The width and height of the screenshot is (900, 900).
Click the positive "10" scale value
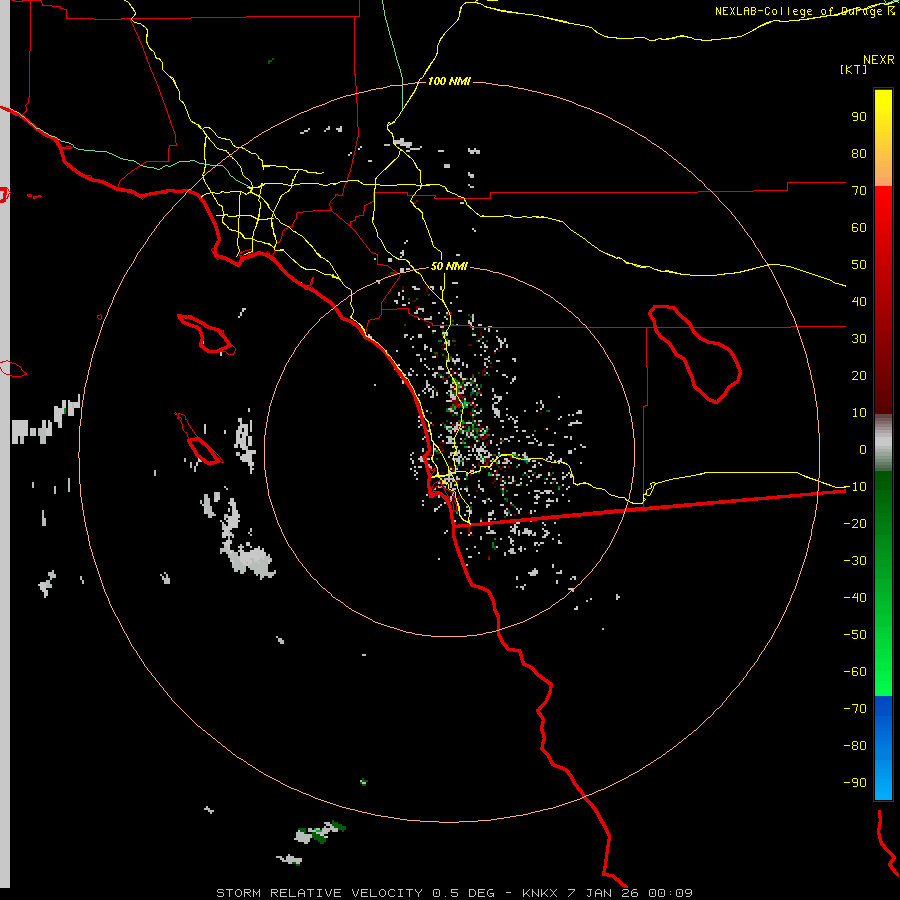click(859, 413)
